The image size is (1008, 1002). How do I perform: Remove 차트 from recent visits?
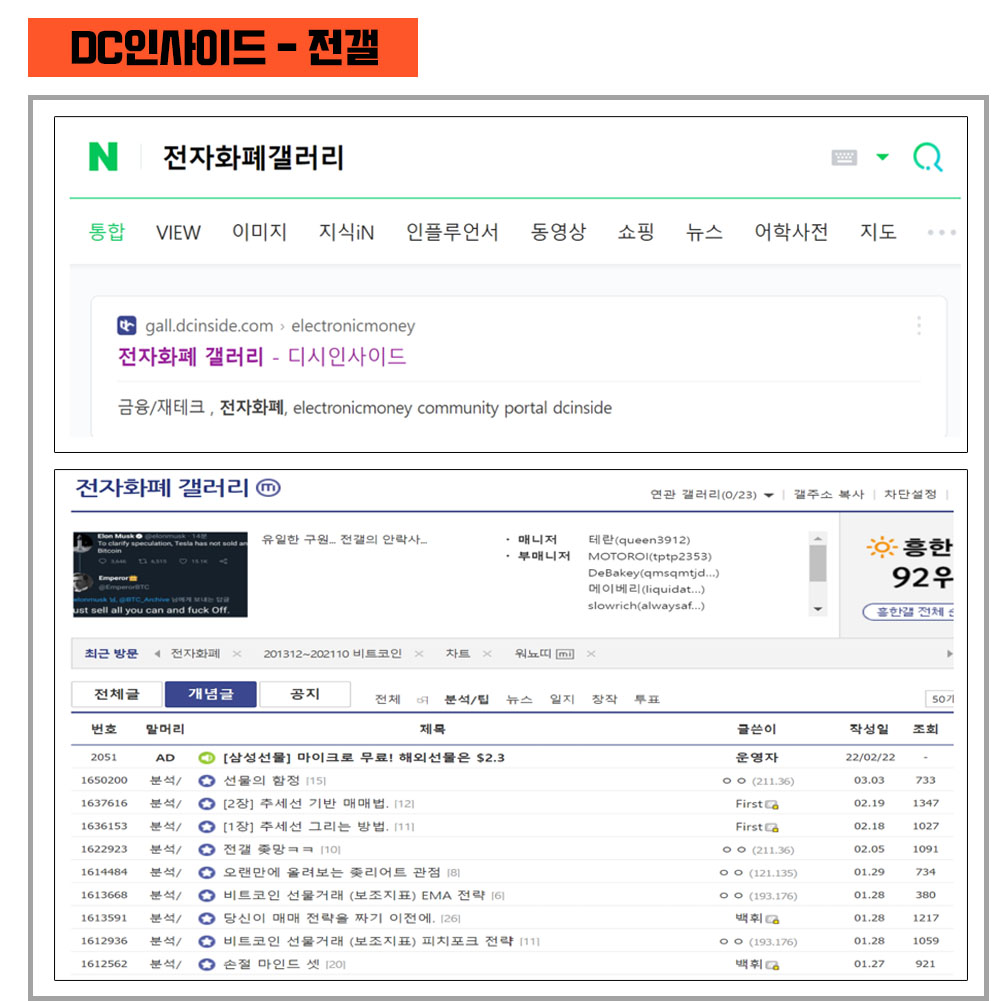tap(487, 654)
